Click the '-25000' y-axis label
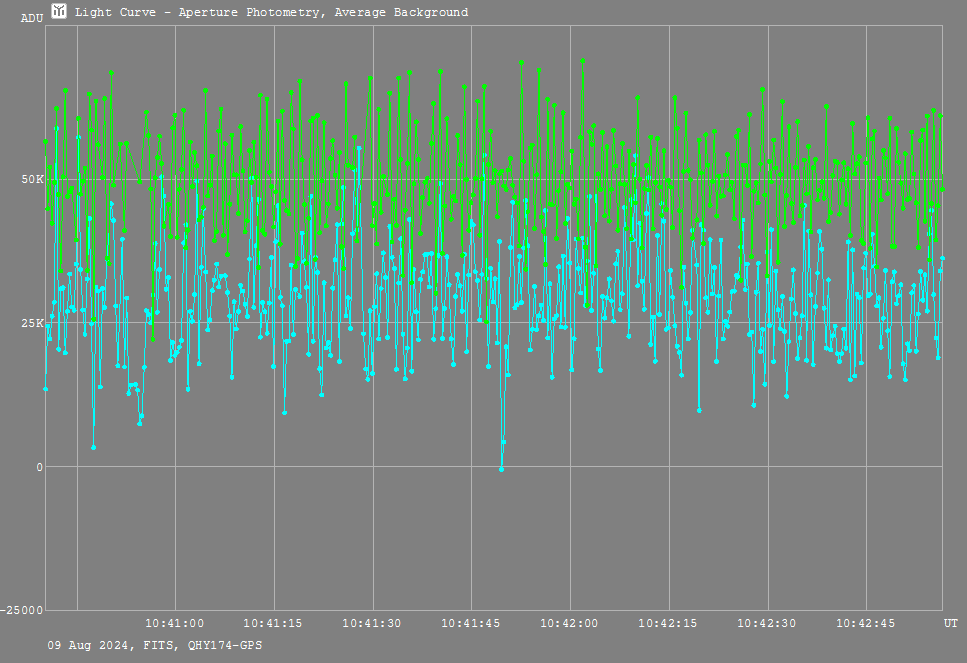The width and height of the screenshot is (967, 663). [22, 611]
